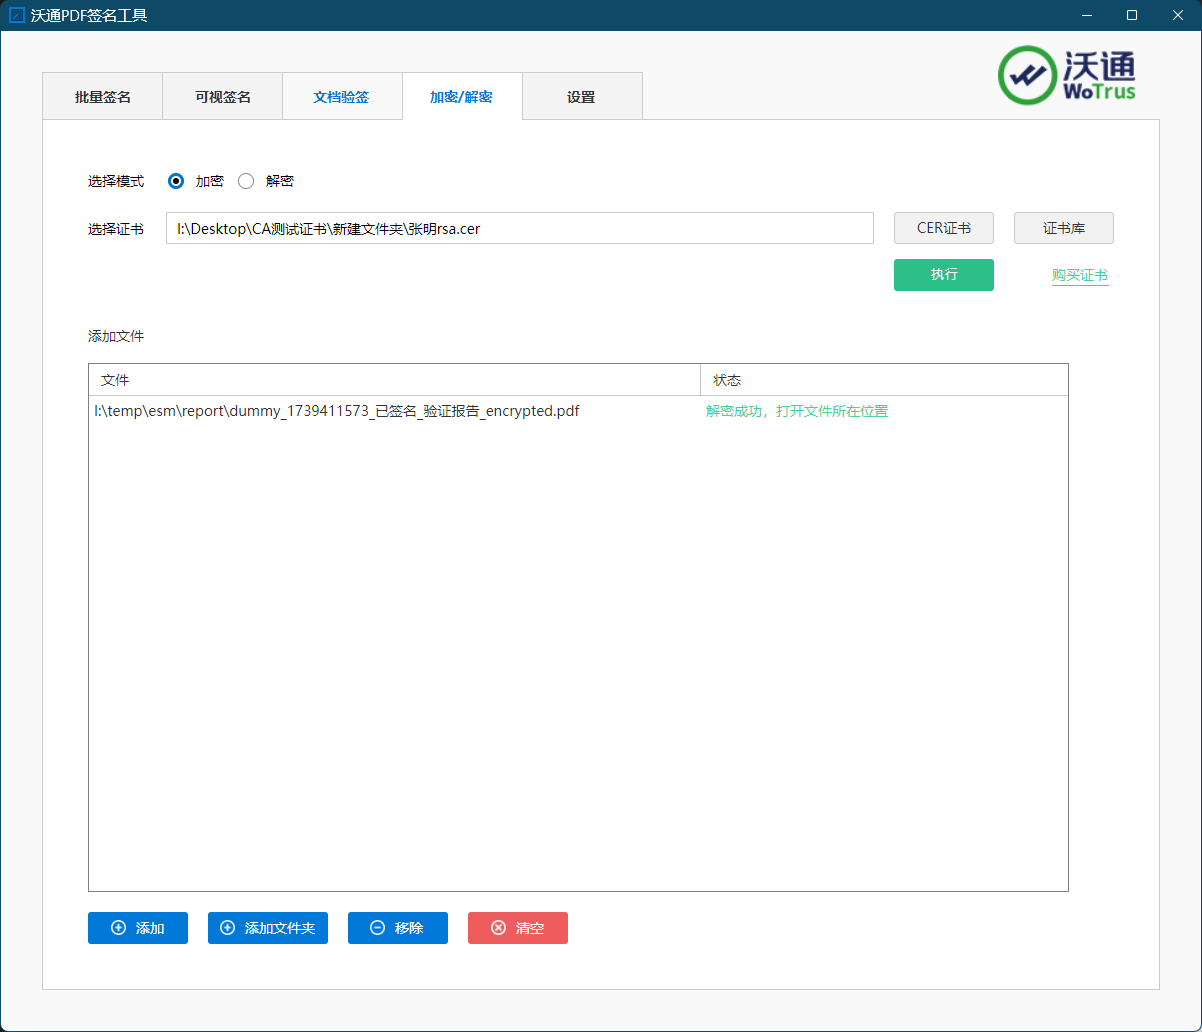The width and height of the screenshot is (1202, 1032).
Task: Click the 解密成功 open file location link
Action: point(796,411)
